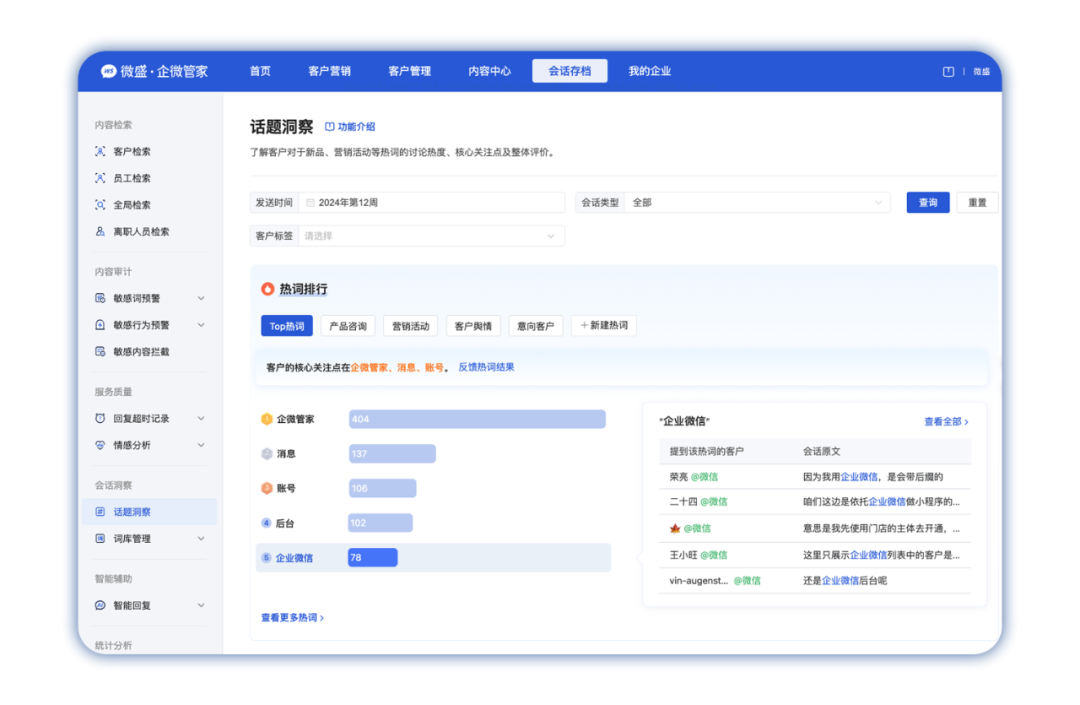Click the 敏感内容拦截 icon
Image resolution: width=1080 pixels, height=705 pixels.
pos(101,352)
